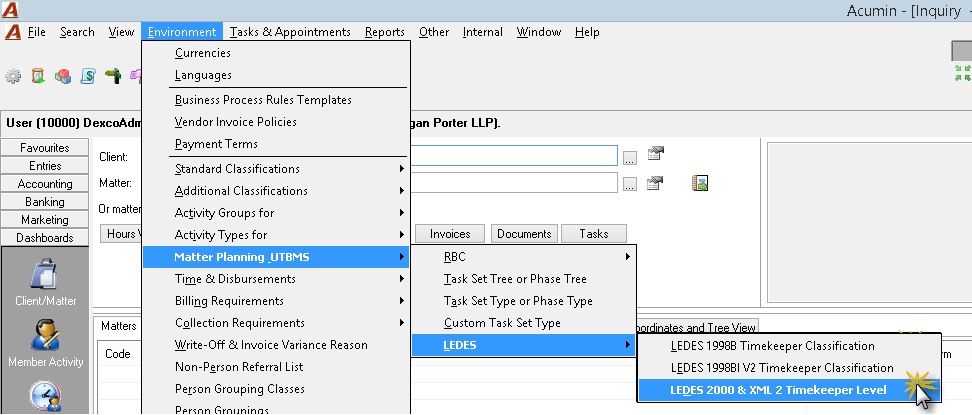Open Favourites sidebar section

click(45, 148)
